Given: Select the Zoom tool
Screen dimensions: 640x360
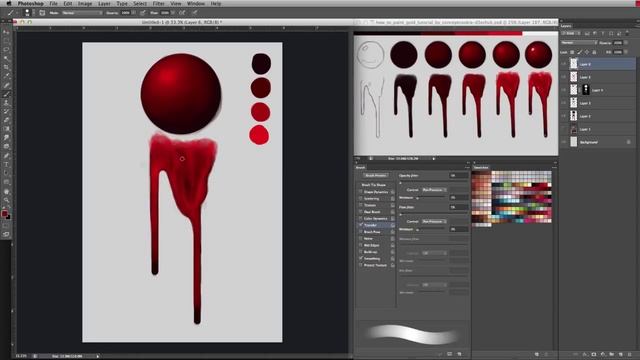Looking at the screenshot, I should coord(6,200).
